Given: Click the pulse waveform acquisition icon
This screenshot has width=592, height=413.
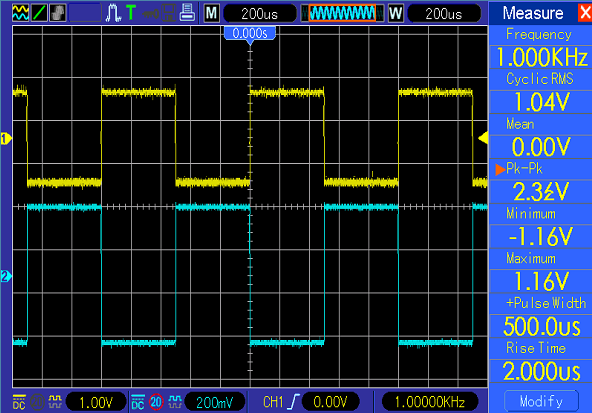Looking at the screenshot, I should [113, 13].
